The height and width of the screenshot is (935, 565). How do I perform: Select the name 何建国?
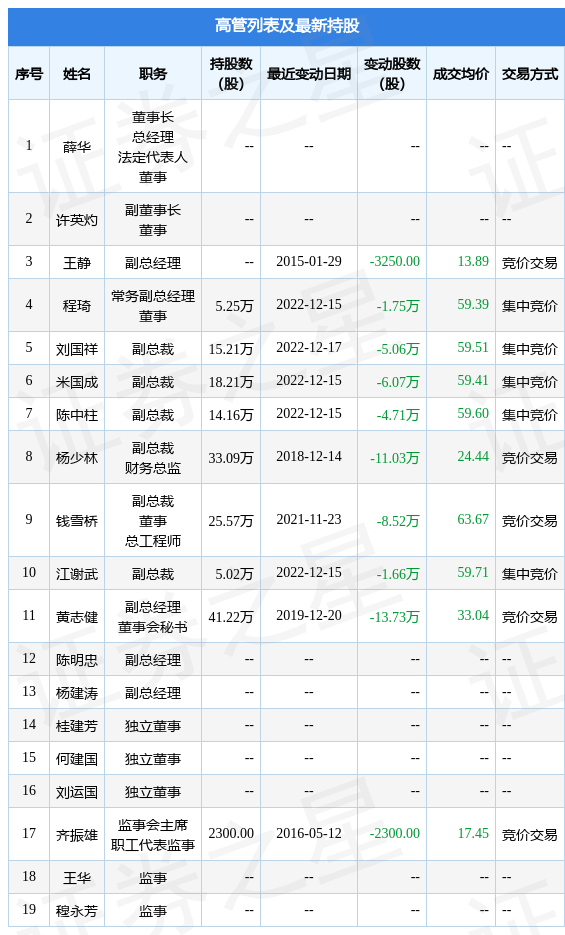[77, 759]
